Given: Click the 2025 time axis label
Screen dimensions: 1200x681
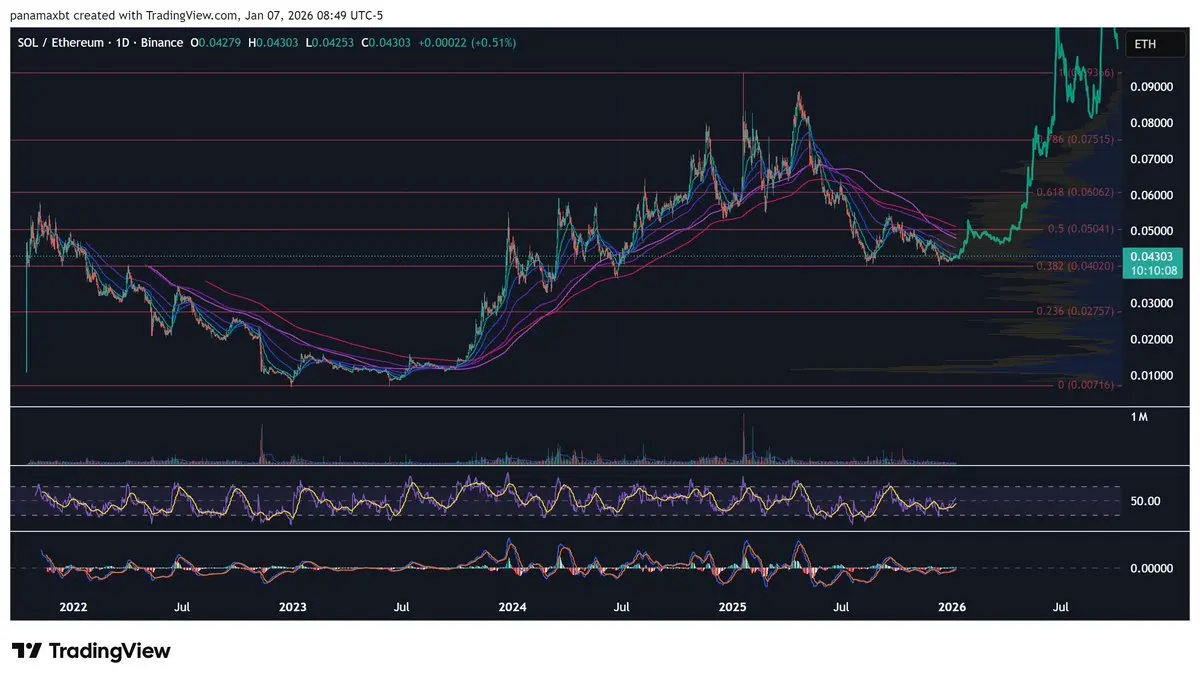Looking at the screenshot, I should (733, 607).
